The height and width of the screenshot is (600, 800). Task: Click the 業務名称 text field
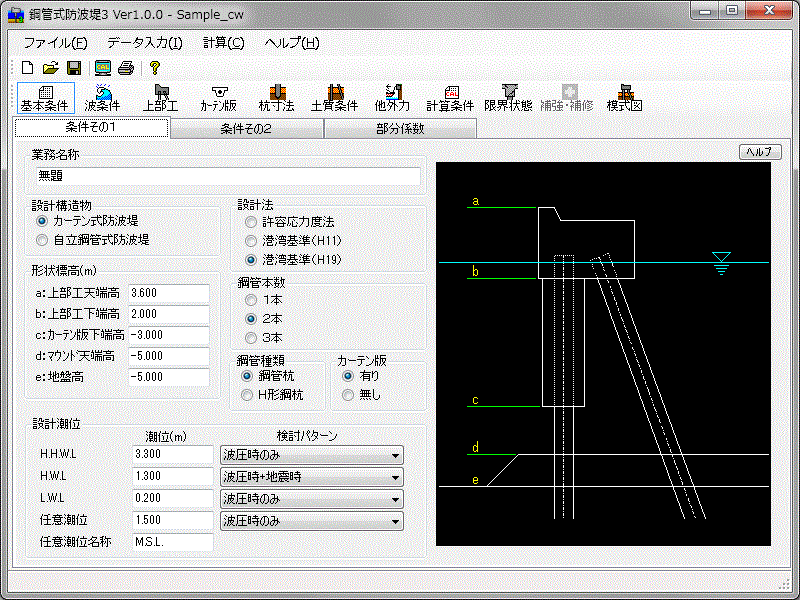[225, 175]
